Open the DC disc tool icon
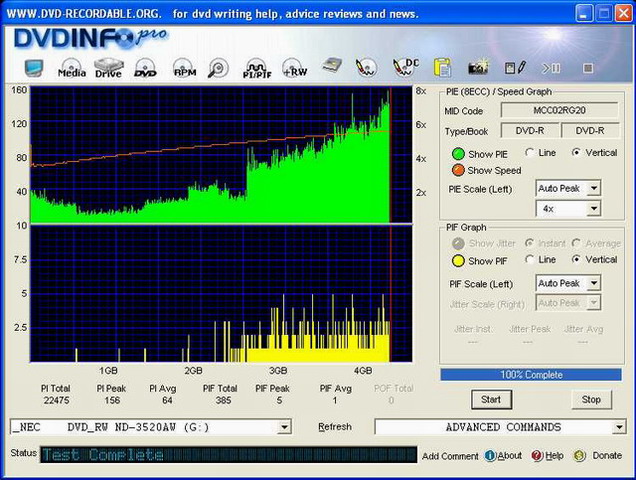 tap(406, 67)
